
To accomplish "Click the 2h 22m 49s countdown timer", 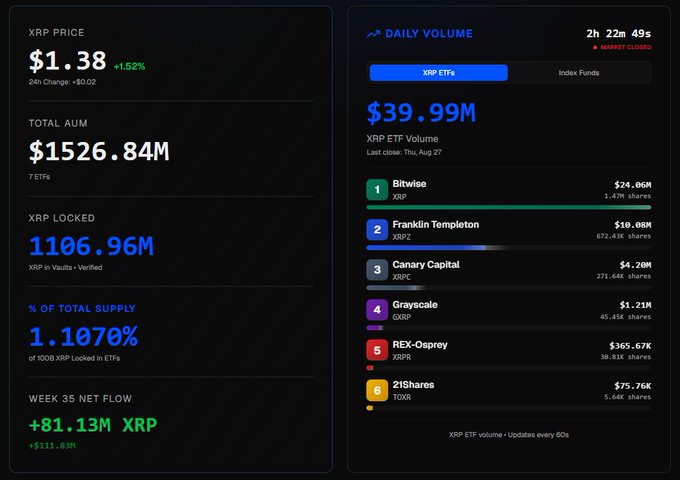I will [x=618, y=33].
